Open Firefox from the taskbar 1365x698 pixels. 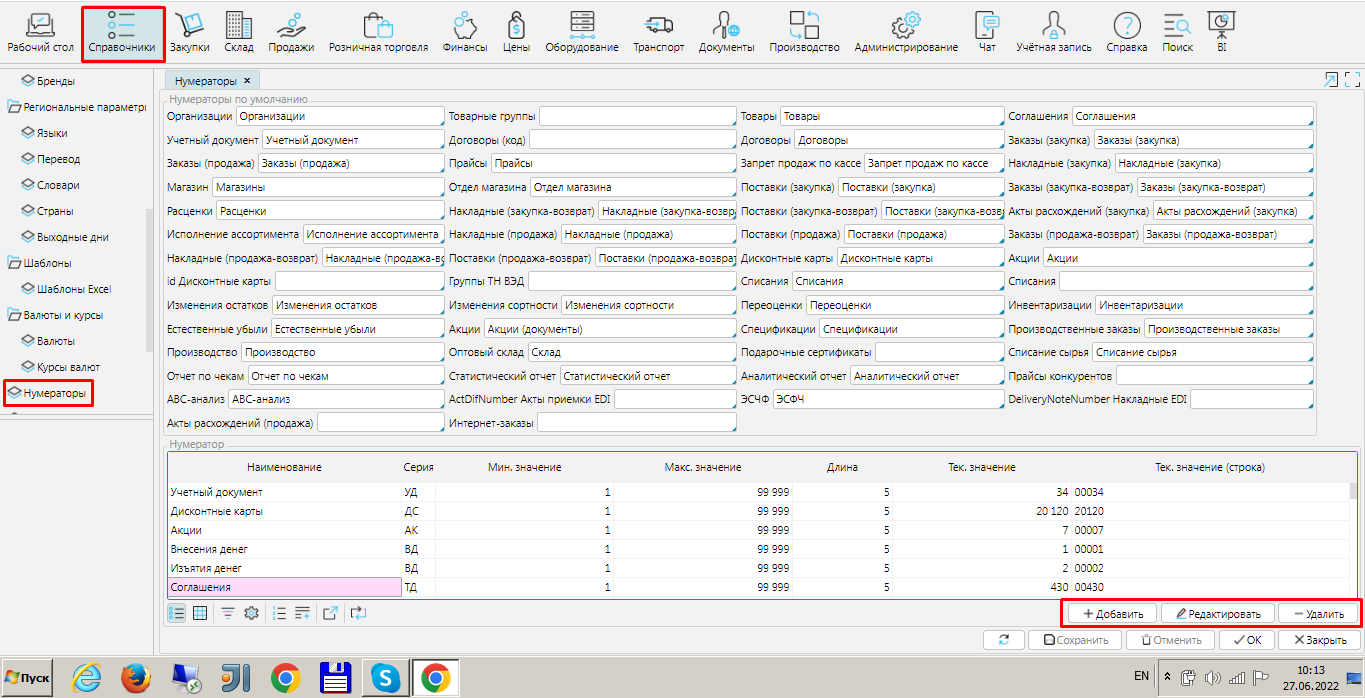click(135, 679)
